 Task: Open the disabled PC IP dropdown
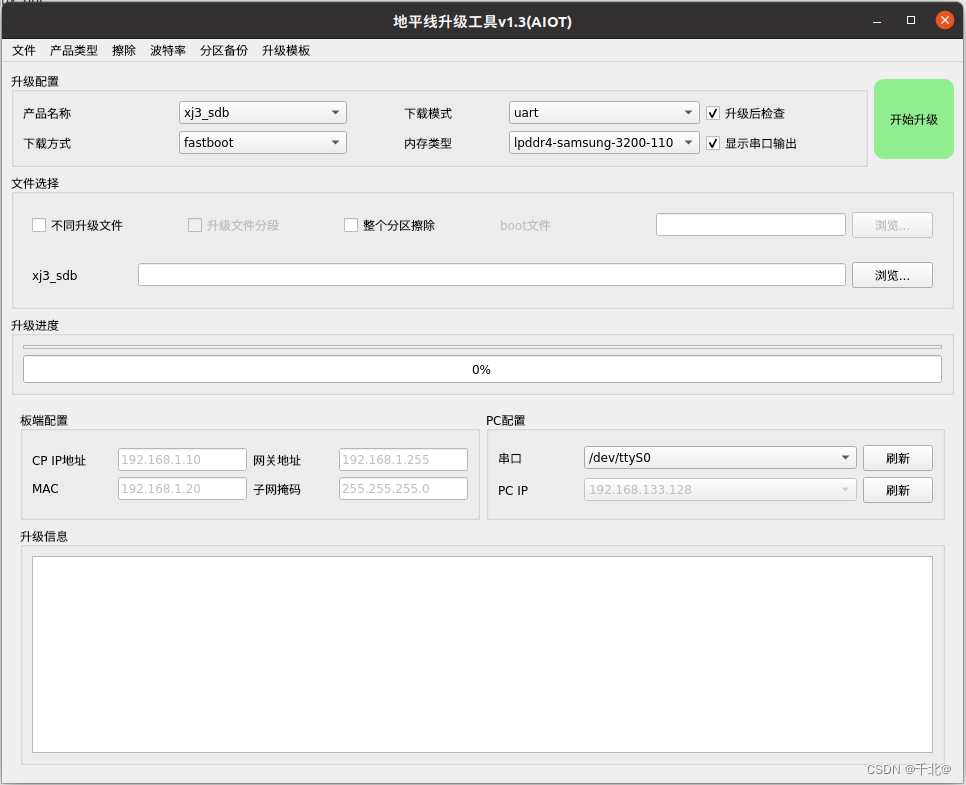720,490
